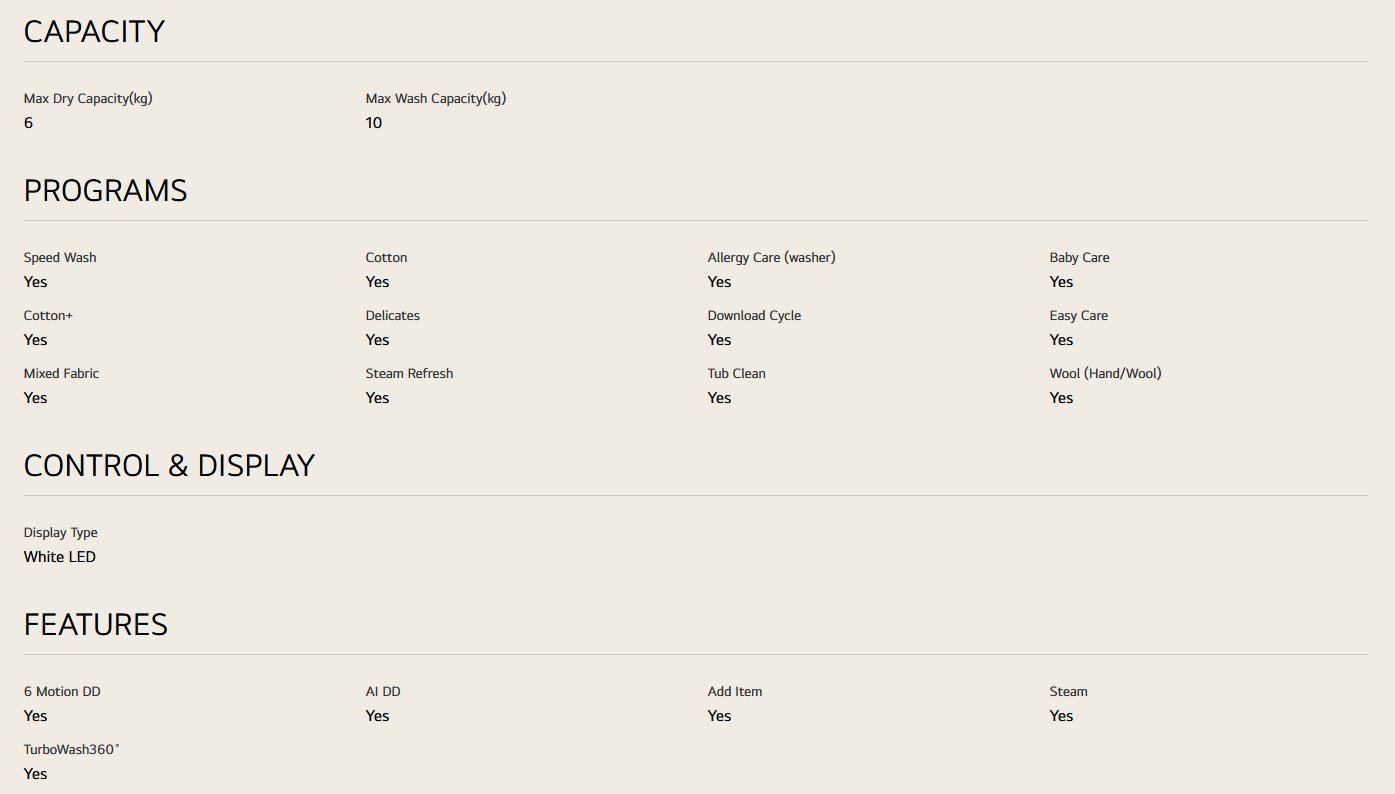
Task: Click the Allergy Care (washer) label
Action: click(771, 258)
